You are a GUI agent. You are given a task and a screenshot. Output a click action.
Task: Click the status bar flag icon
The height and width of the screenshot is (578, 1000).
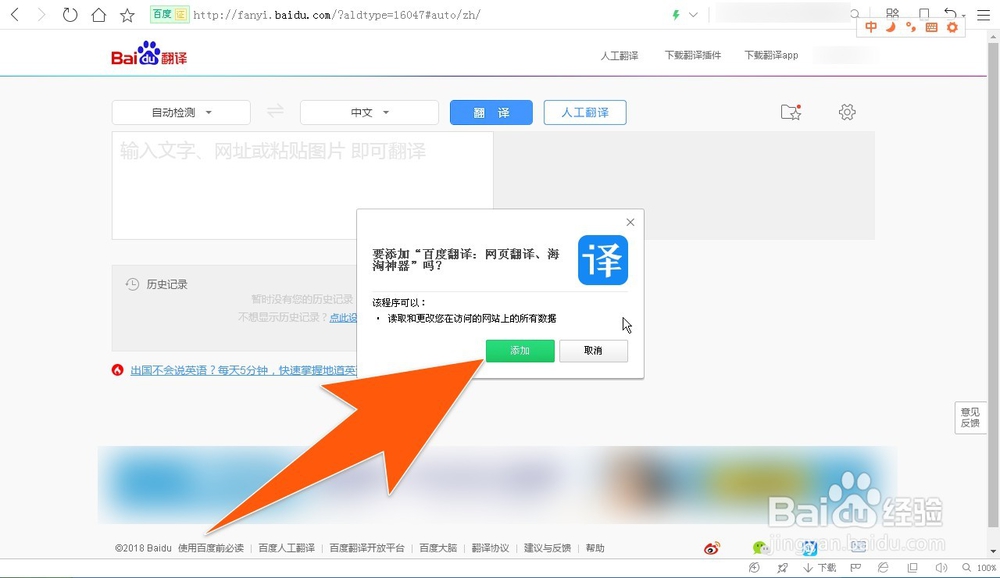(856, 568)
